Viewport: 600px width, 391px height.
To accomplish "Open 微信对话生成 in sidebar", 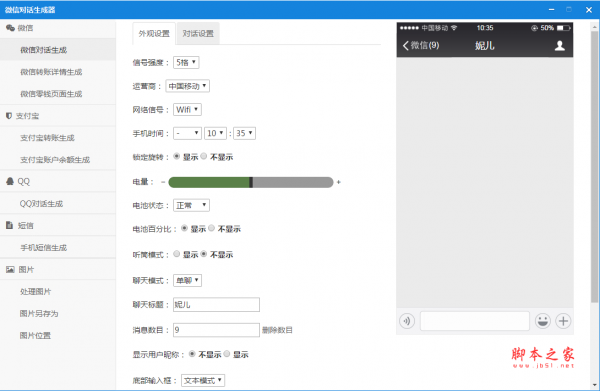I will point(58,50).
